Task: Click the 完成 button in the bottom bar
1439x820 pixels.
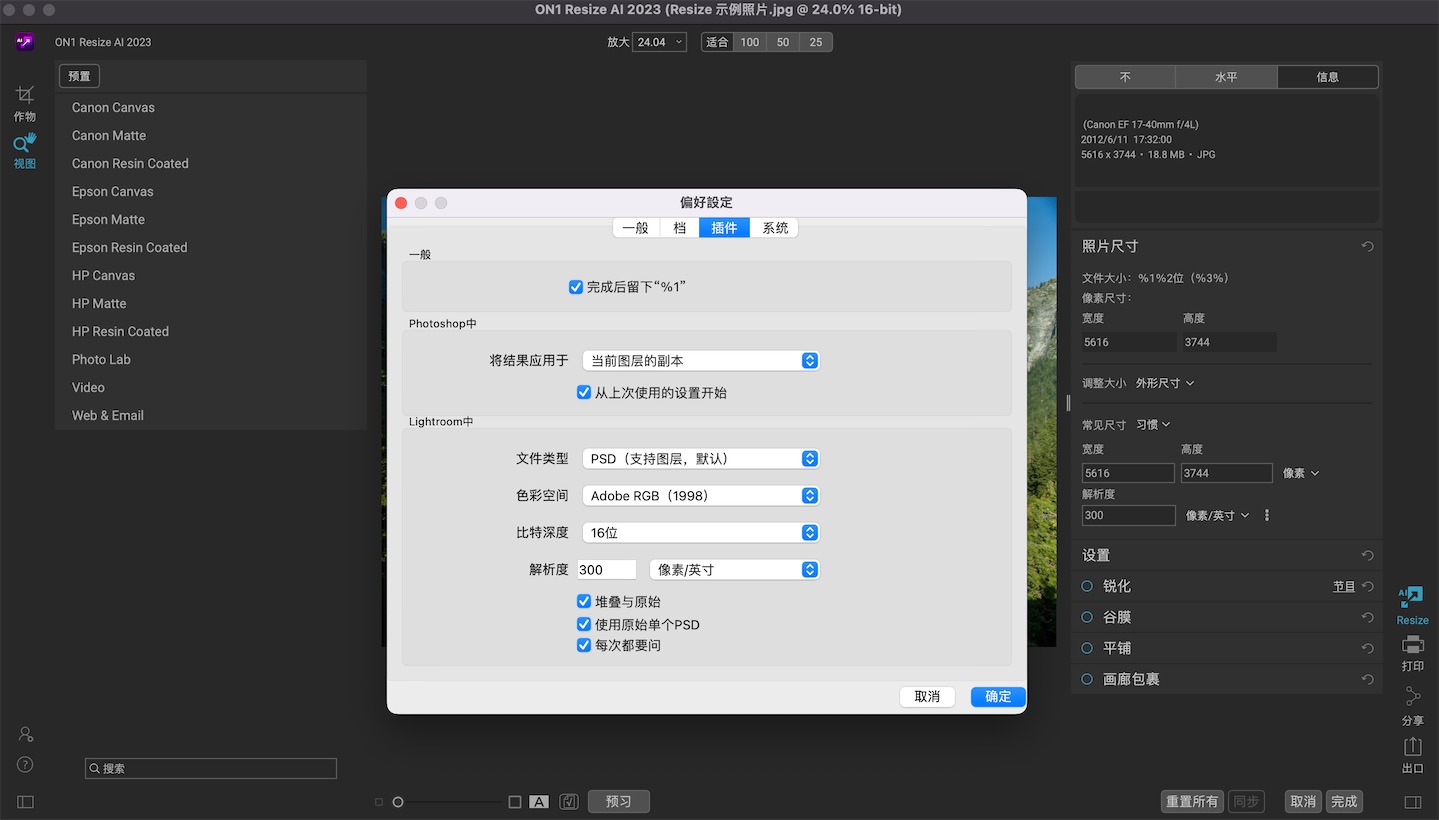Action: pos(1344,802)
